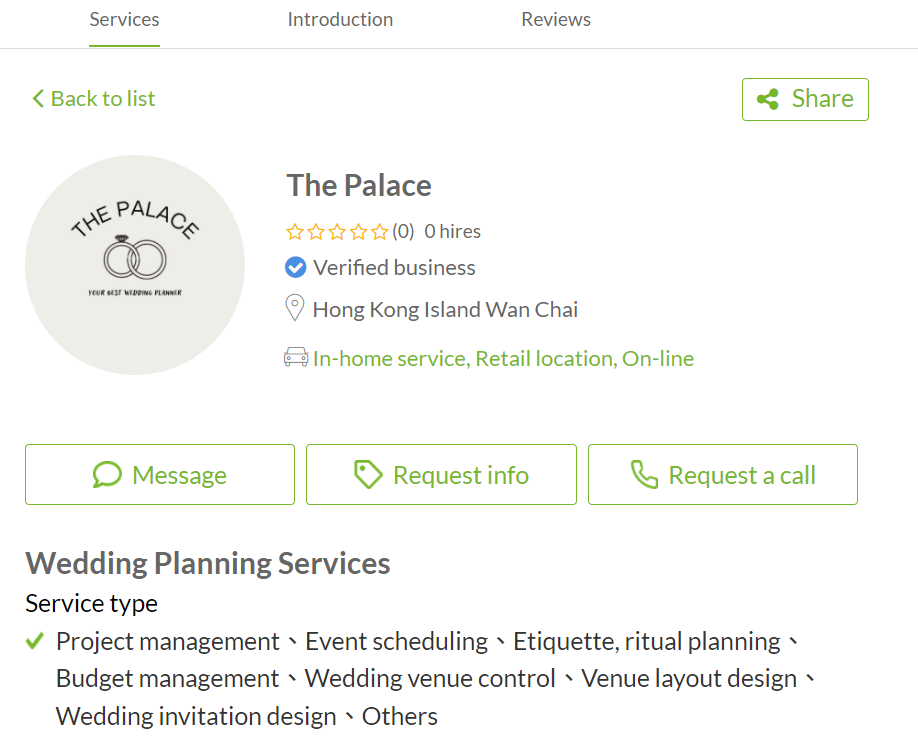Click the Share button
Viewport: 918px width, 745px height.
[805, 99]
